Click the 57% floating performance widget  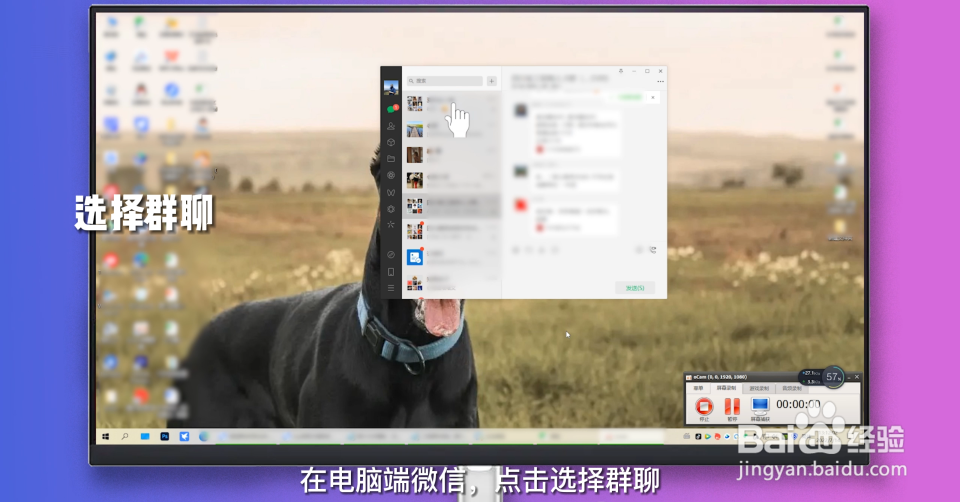coord(833,376)
